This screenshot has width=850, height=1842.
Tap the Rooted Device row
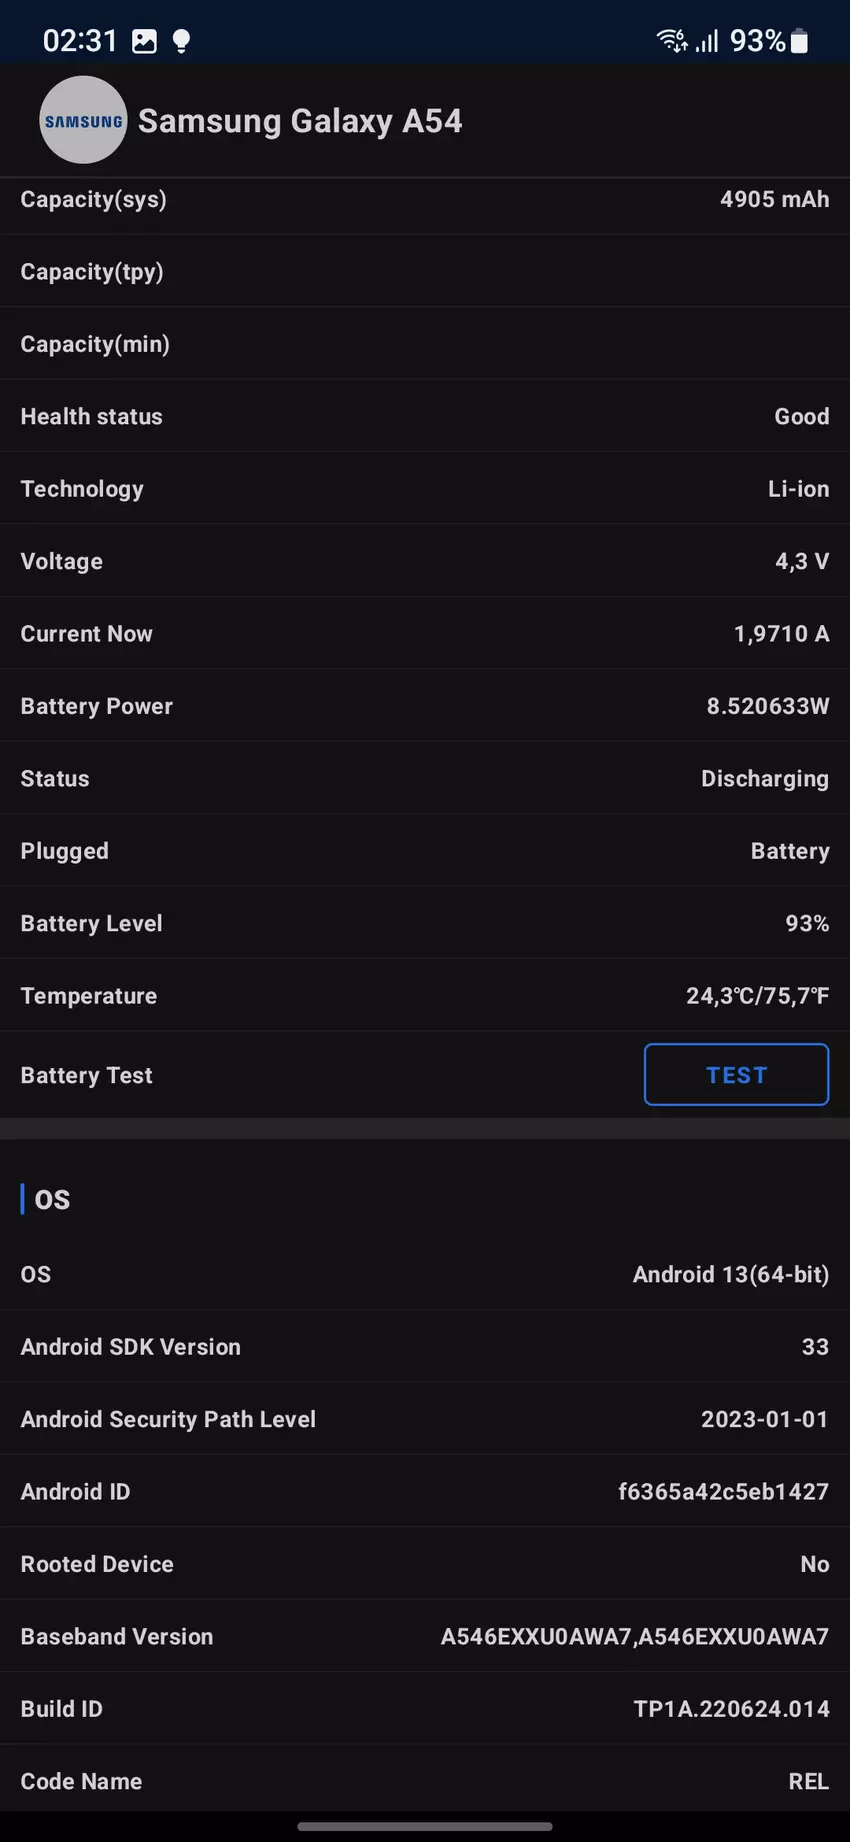(x=425, y=1564)
